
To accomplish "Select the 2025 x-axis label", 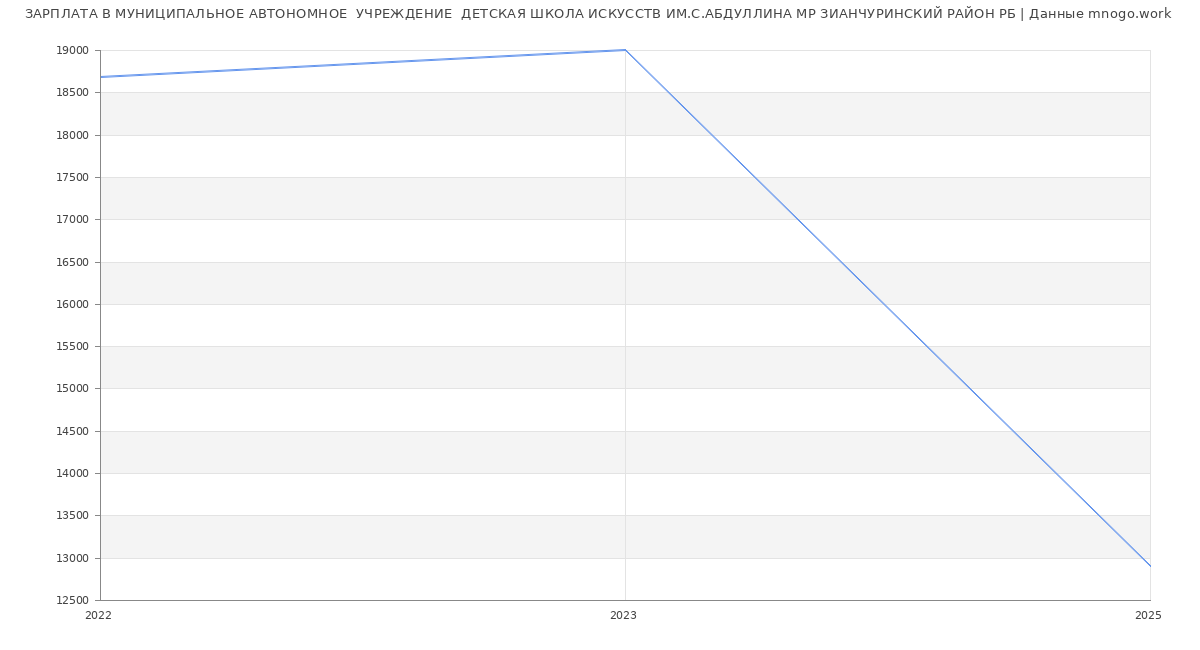I will 1148,616.
